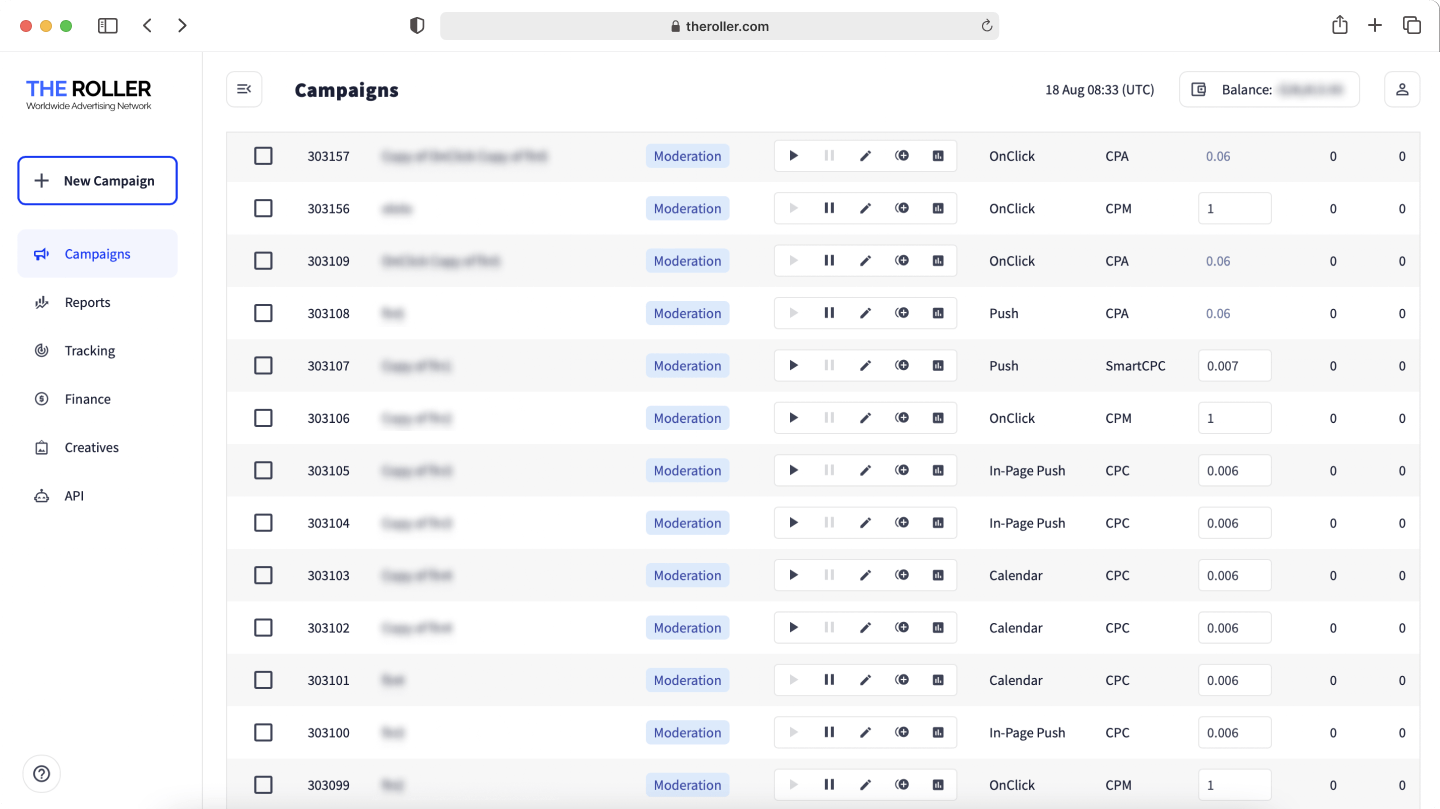This screenshot has height=809, width=1440.
Task: Play campaign 303157 using the play icon
Action: click(794, 155)
